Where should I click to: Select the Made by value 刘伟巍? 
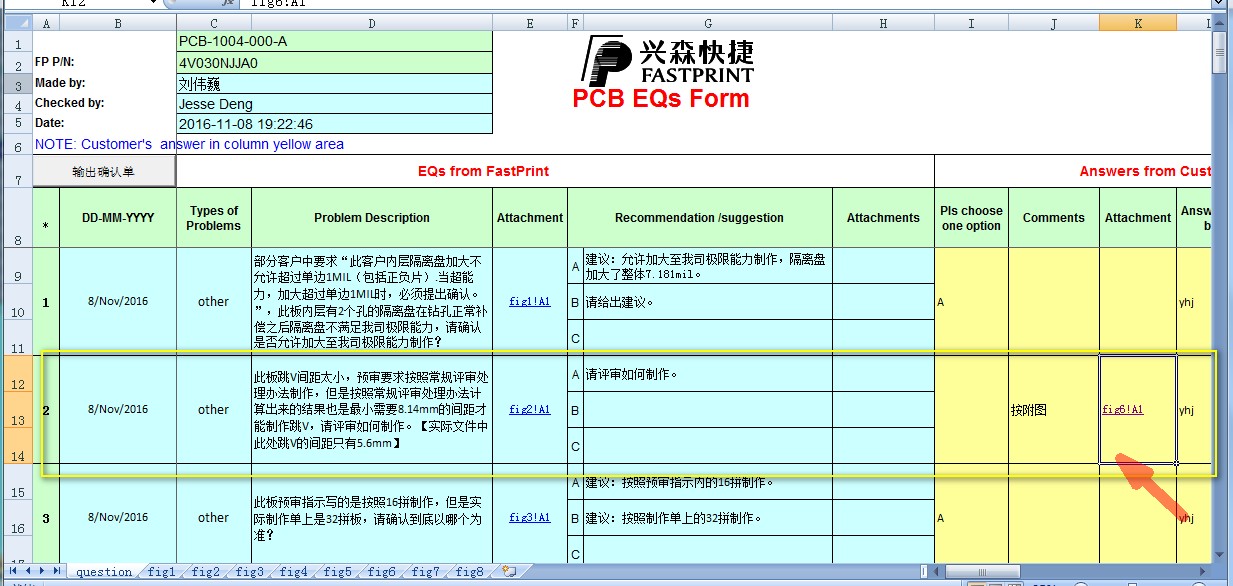pyautogui.click(x=334, y=84)
